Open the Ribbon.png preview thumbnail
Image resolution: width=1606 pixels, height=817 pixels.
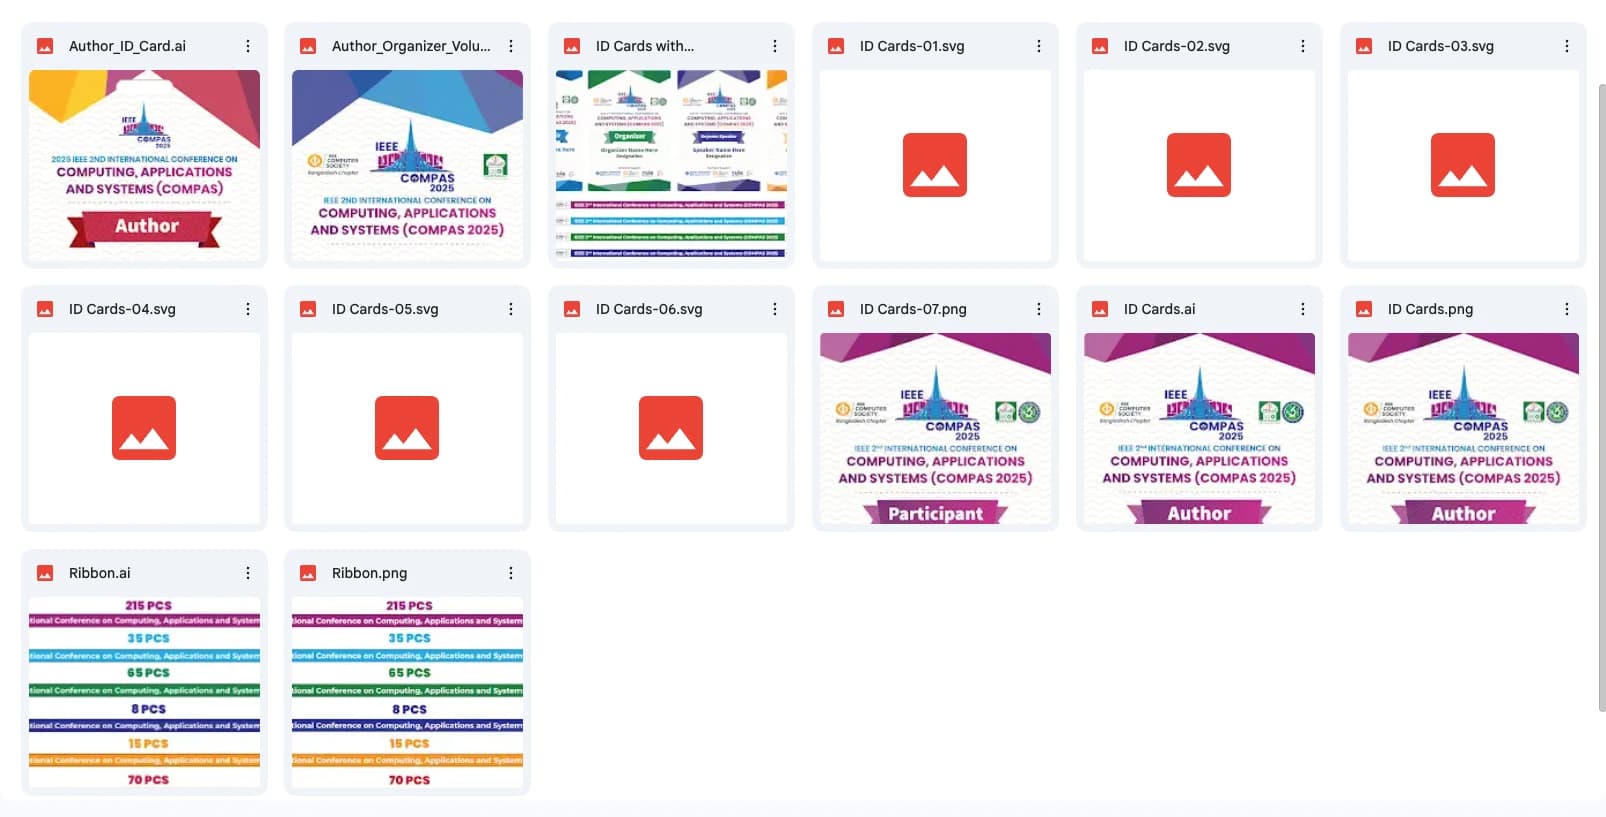[407, 692]
